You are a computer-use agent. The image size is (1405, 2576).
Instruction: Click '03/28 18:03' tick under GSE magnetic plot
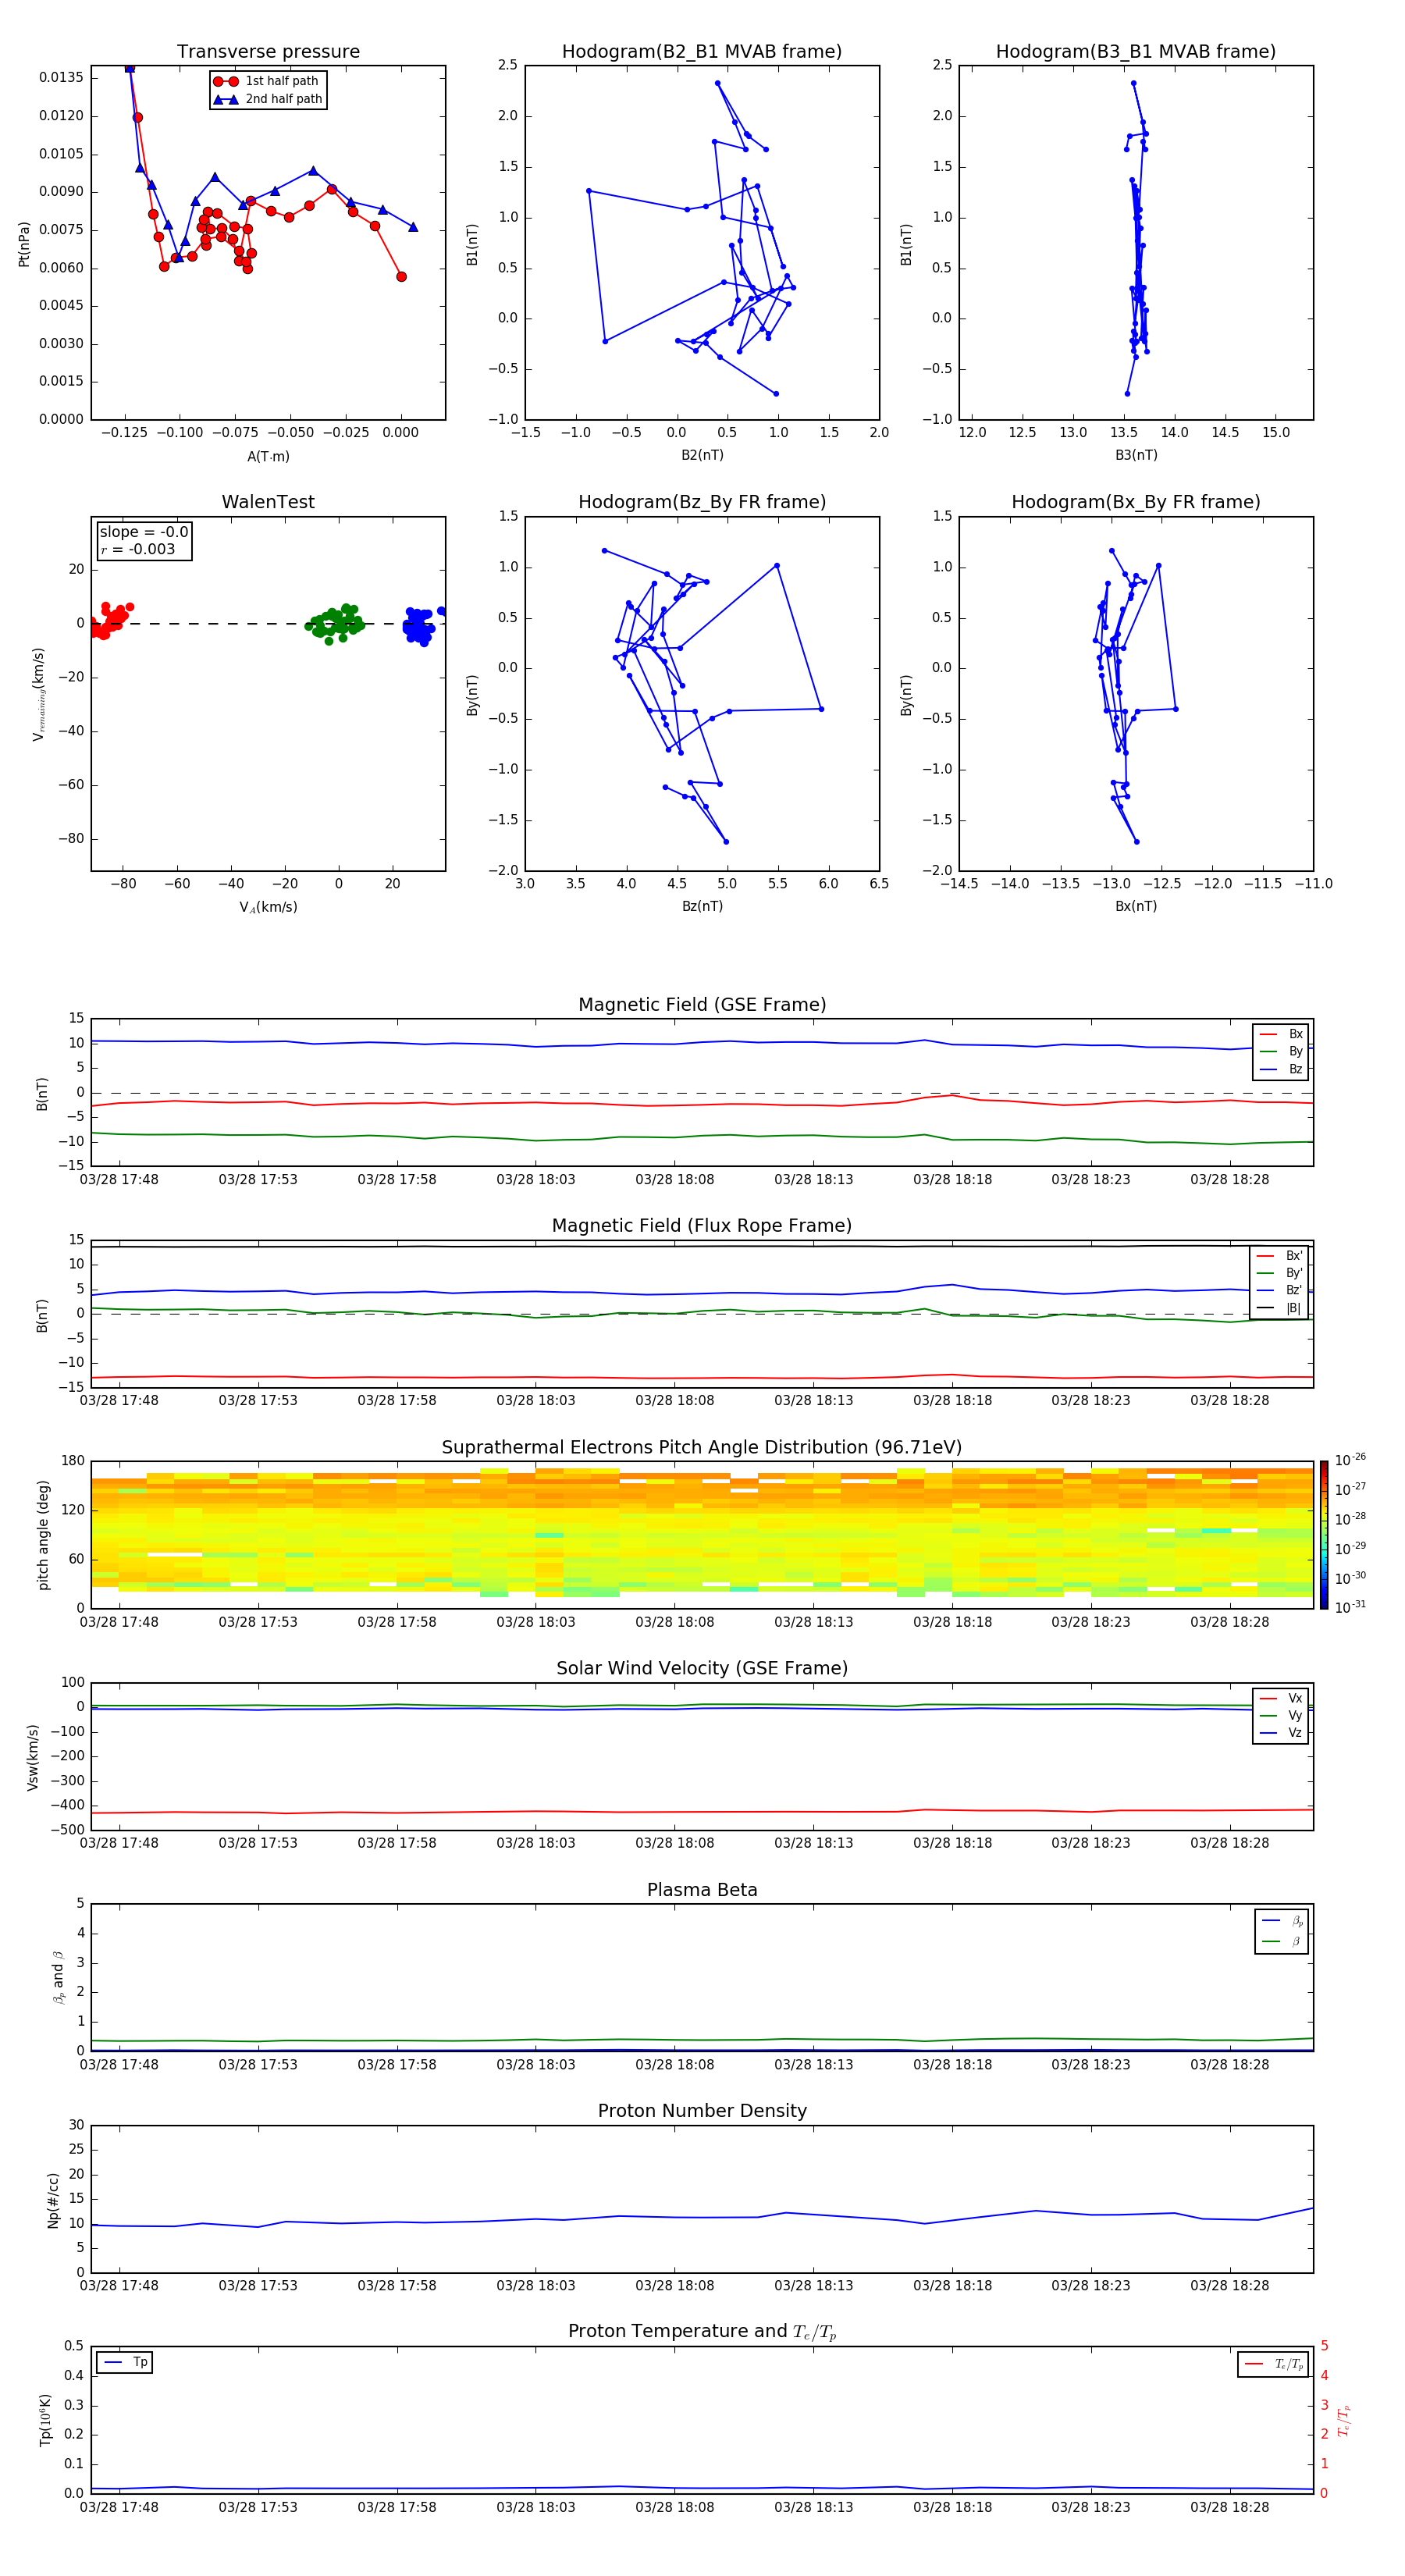[536, 1180]
